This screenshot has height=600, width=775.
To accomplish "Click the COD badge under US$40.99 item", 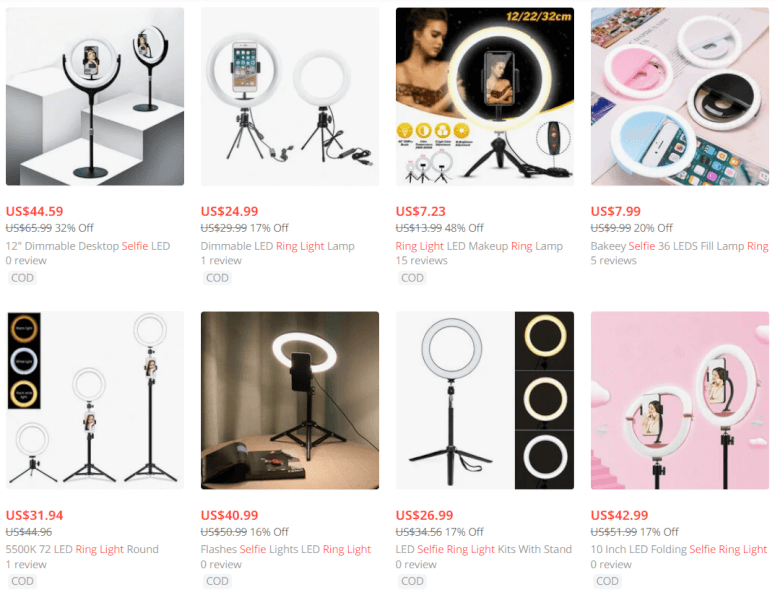I will 217,581.
